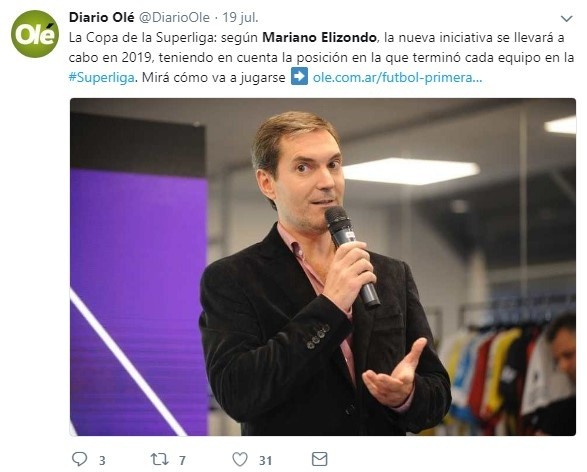Click the microphone in the tweet photo
Viewport: 587px width, 472px height.
click(x=351, y=255)
